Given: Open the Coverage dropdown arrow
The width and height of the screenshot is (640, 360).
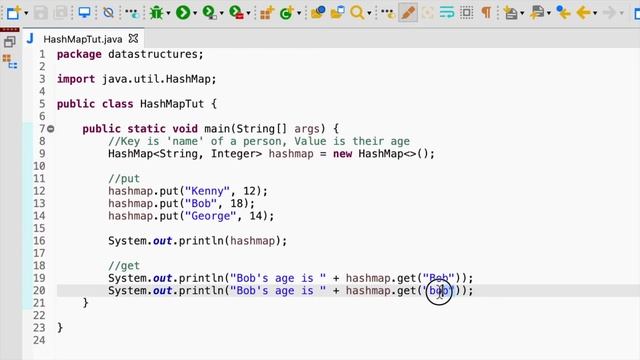Looking at the screenshot, I should [222, 13].
